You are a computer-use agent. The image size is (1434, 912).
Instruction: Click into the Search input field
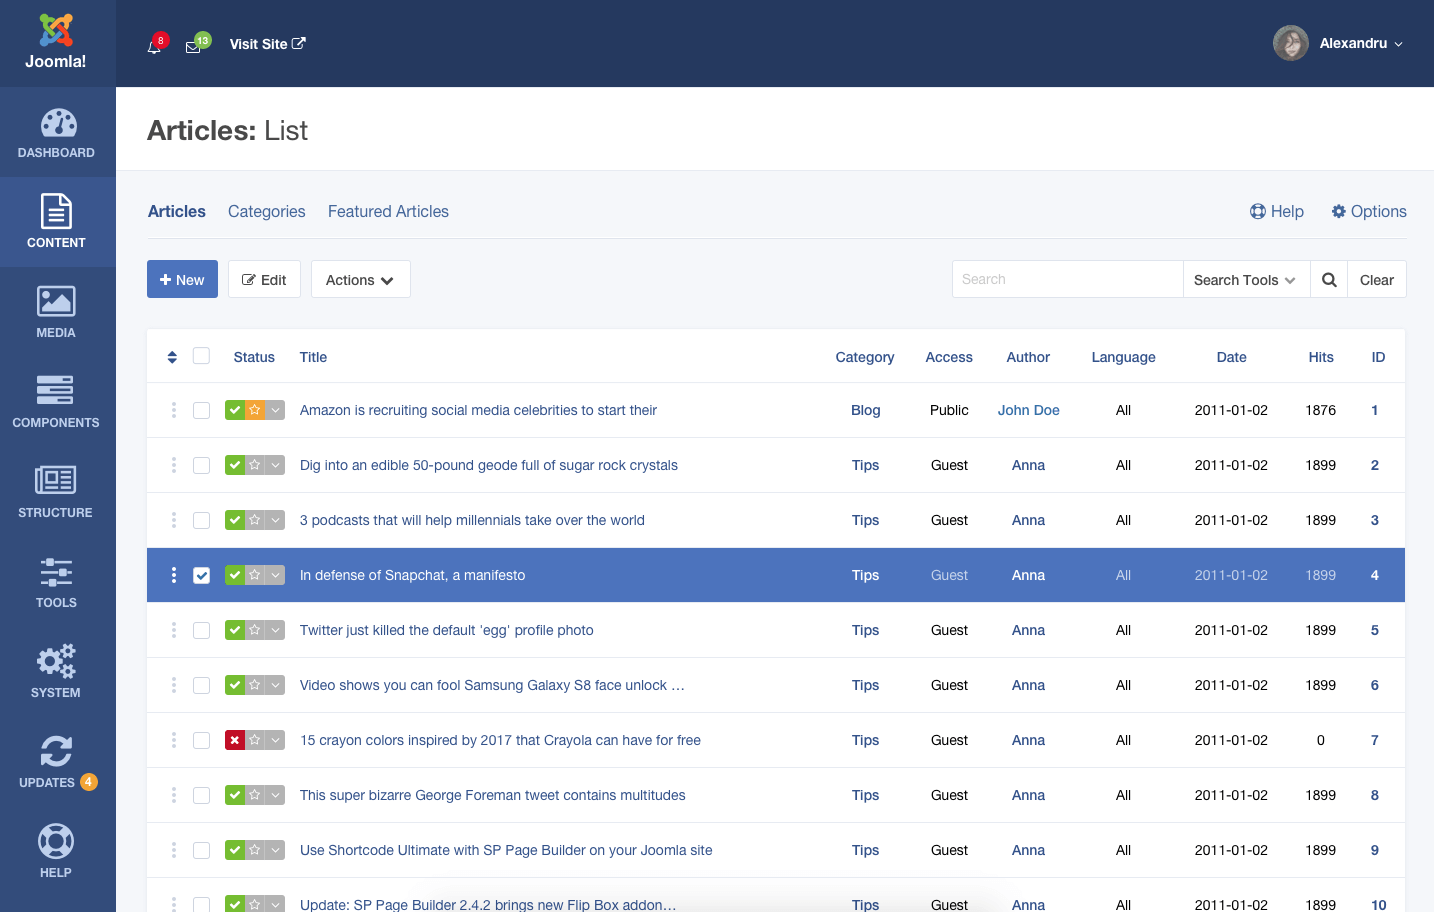coord(1066,280)
